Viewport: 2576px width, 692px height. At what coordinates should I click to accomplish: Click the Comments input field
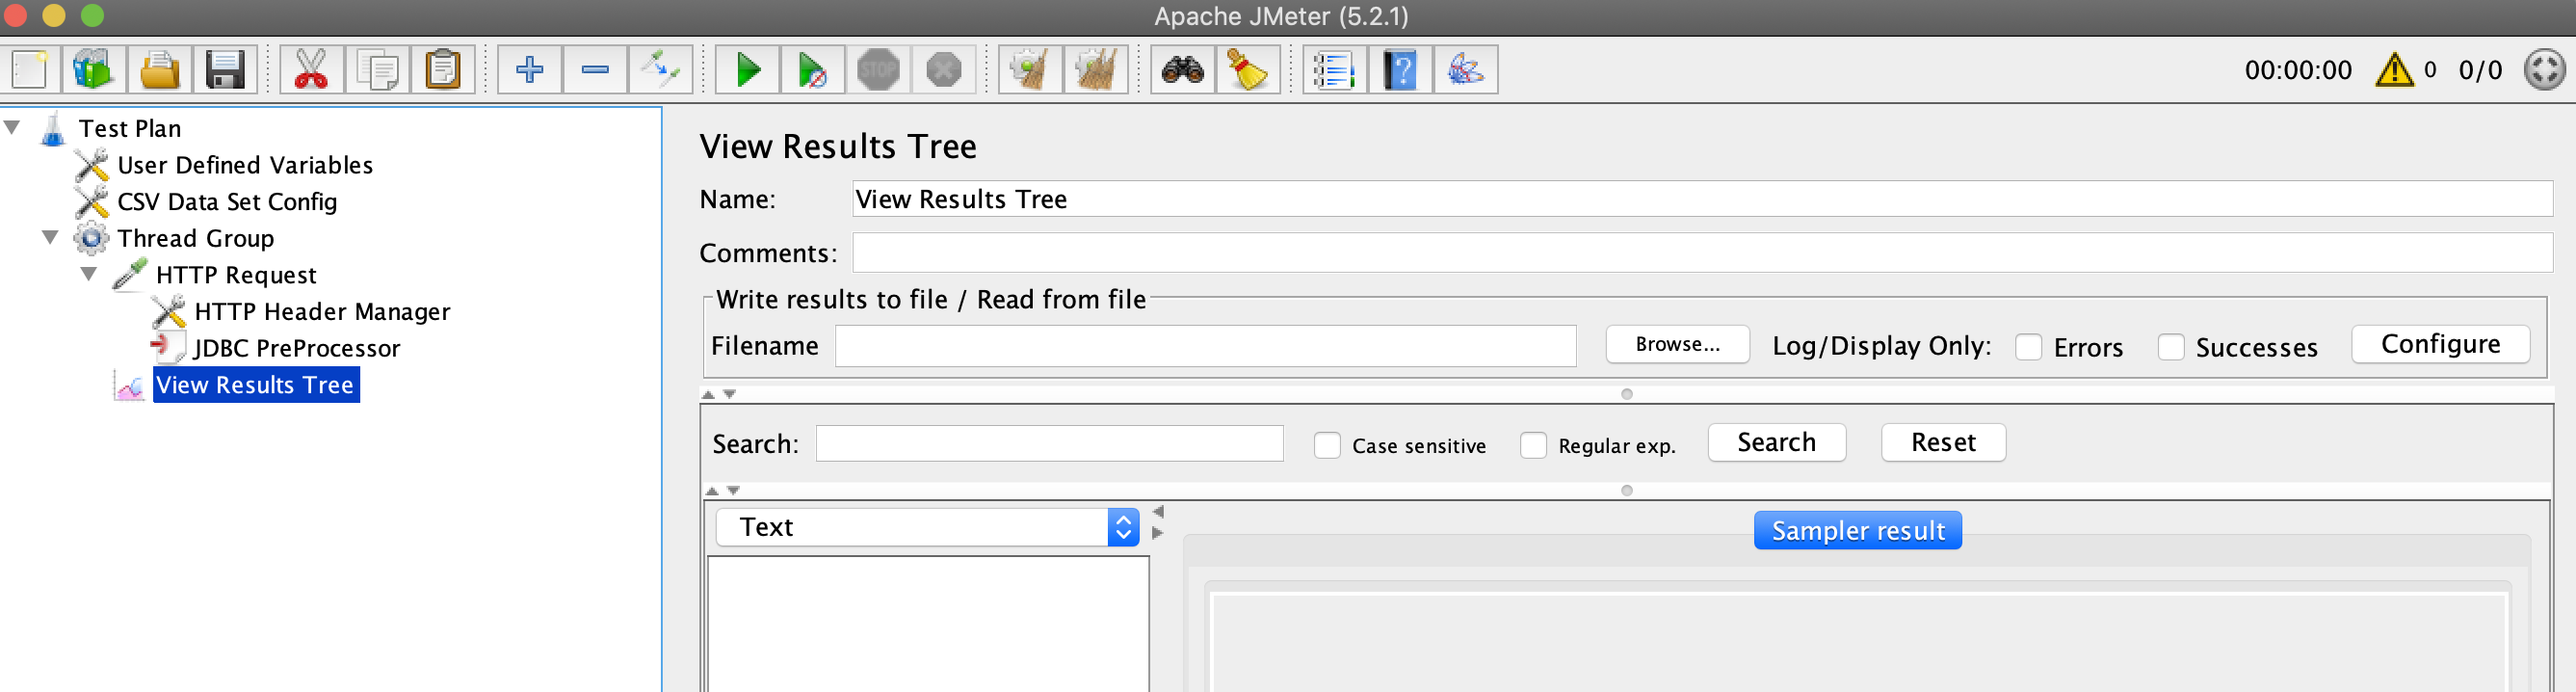click(1702, 253)
